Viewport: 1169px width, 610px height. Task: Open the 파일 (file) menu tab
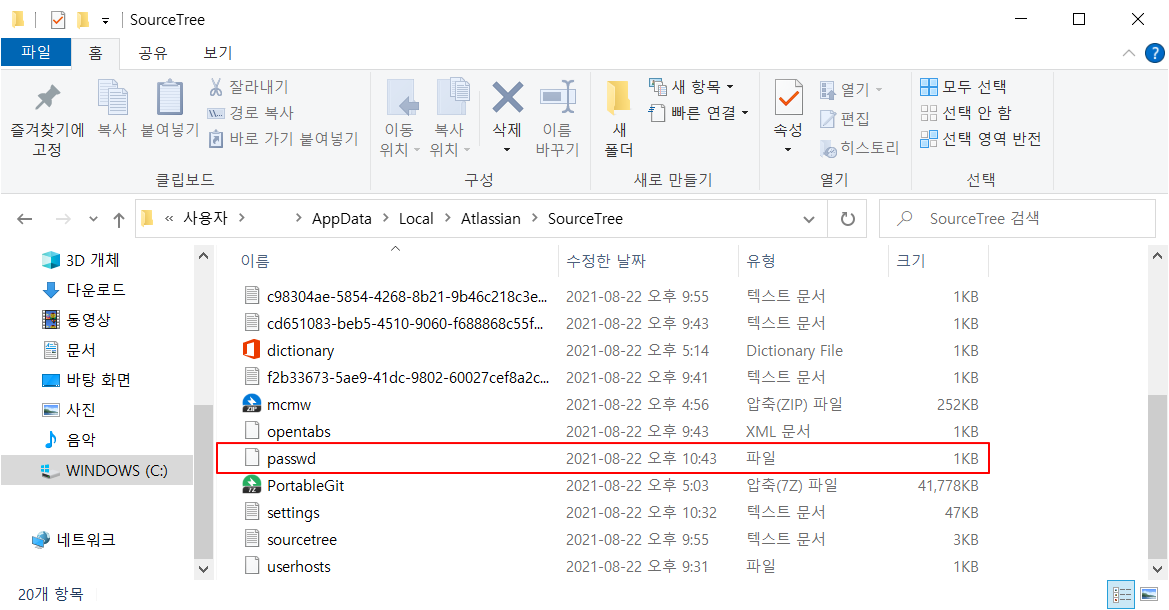pos(36,52)
